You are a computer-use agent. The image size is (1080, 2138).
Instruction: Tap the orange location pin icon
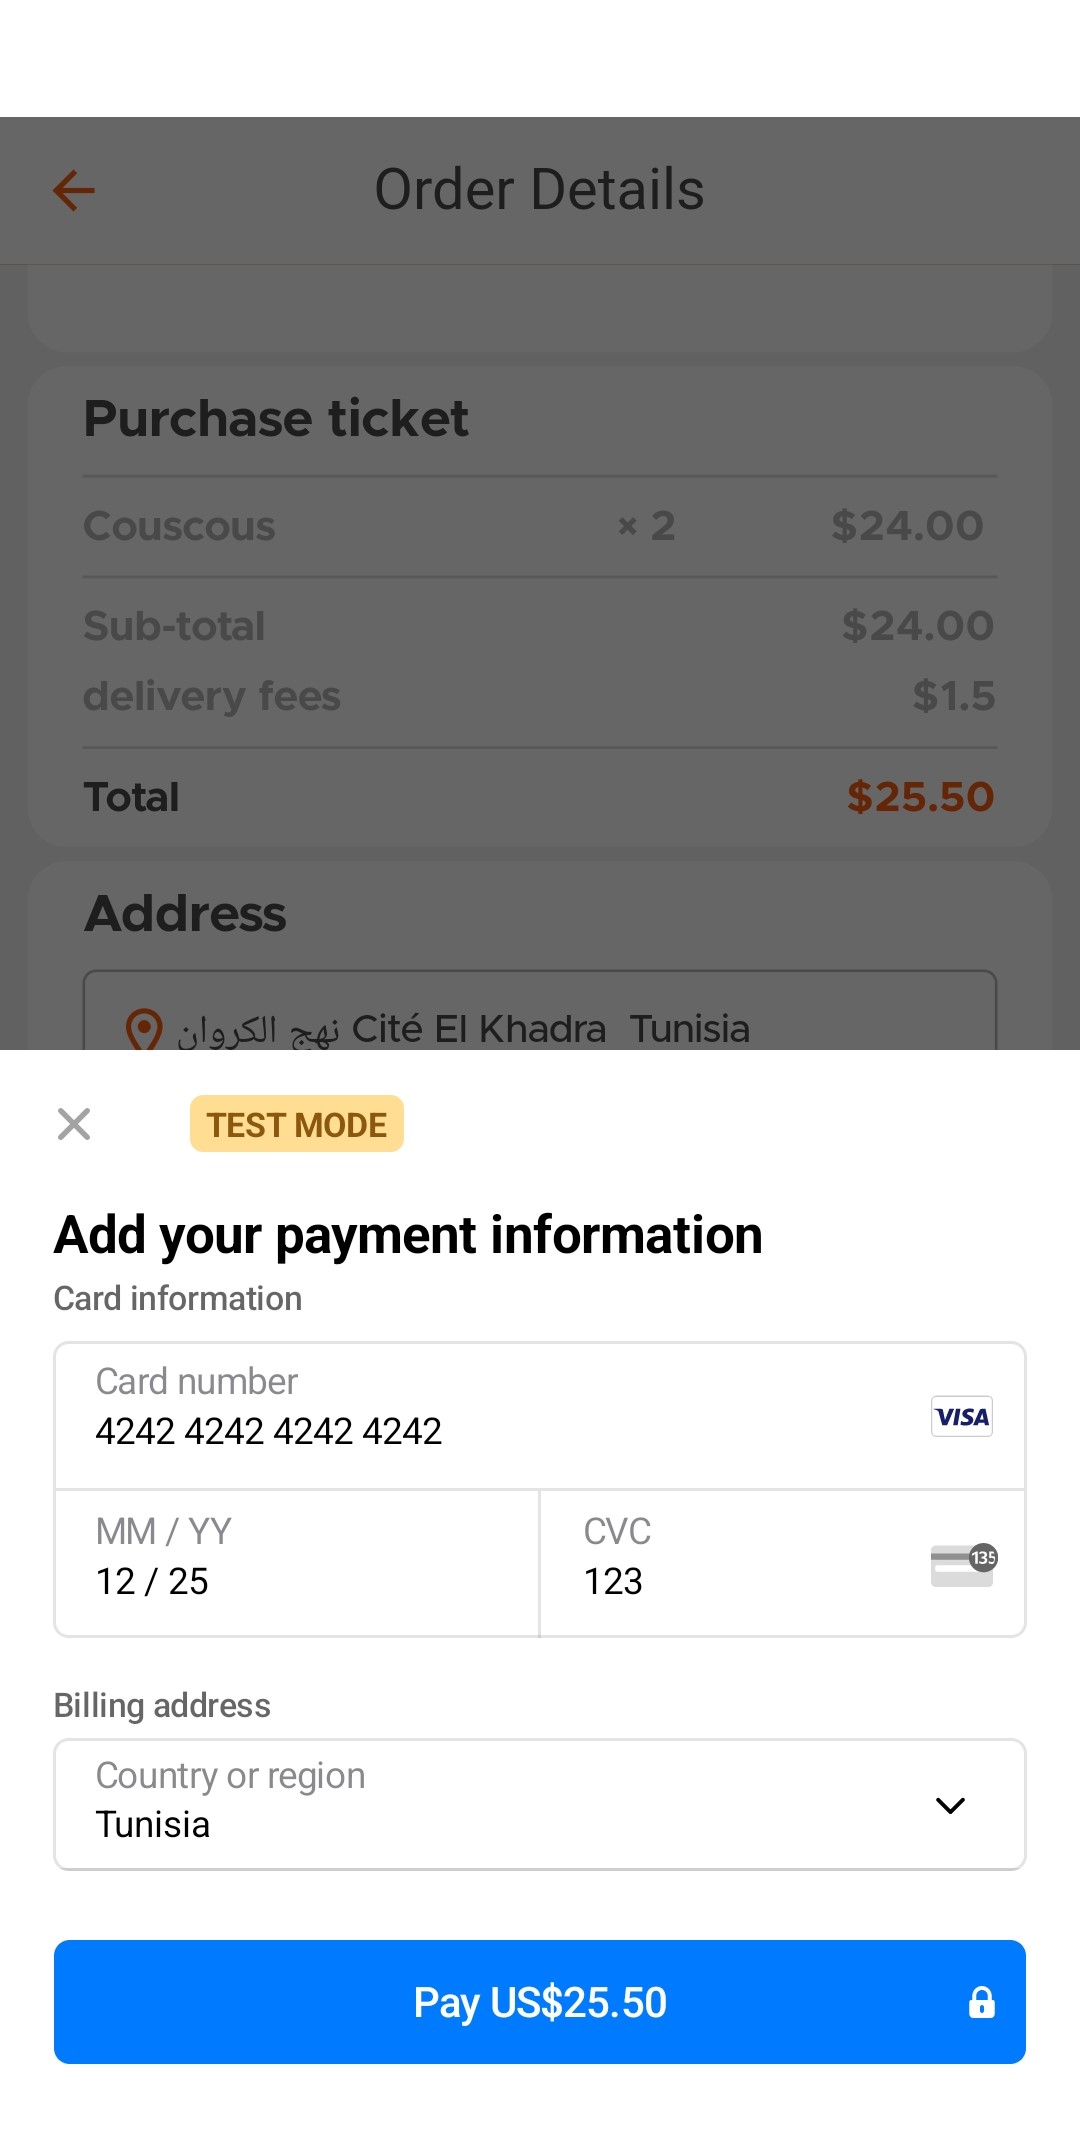[x=144, y=1029]
